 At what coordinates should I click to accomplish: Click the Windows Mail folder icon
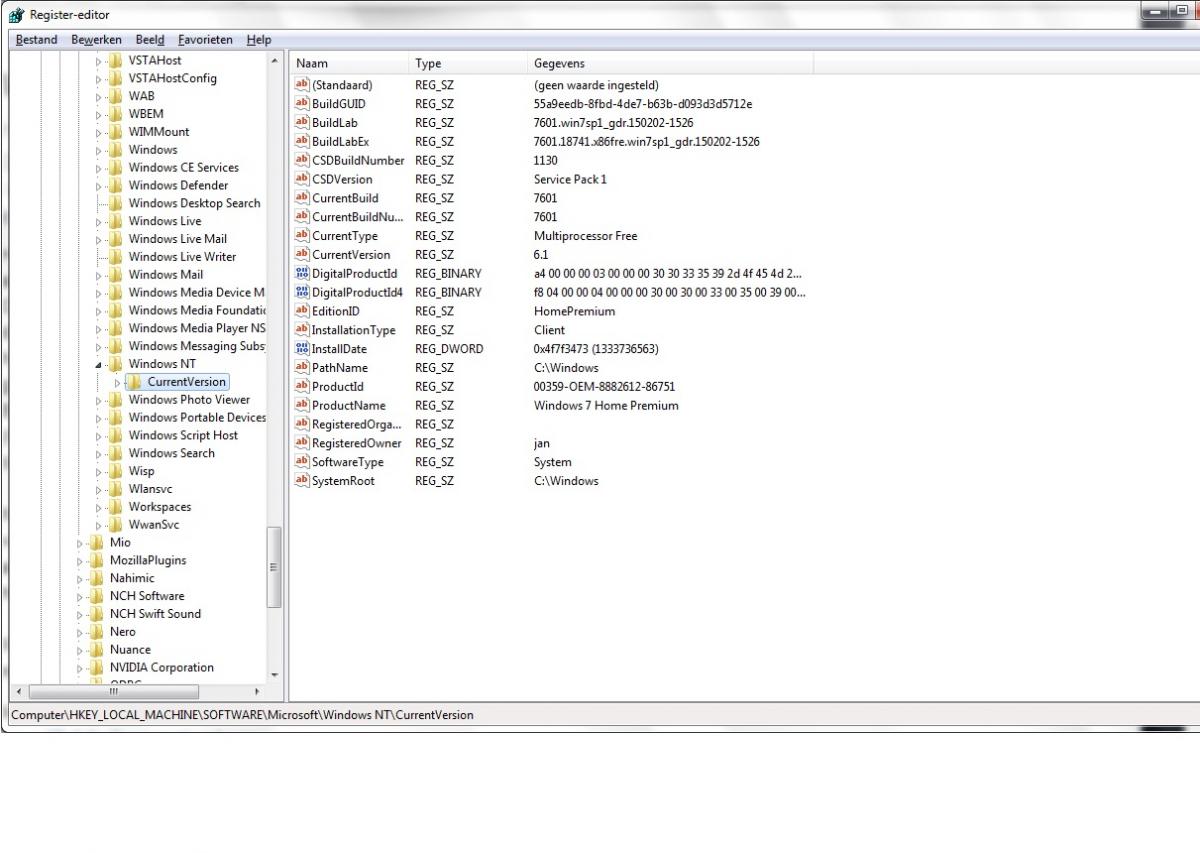coord(116,275)
